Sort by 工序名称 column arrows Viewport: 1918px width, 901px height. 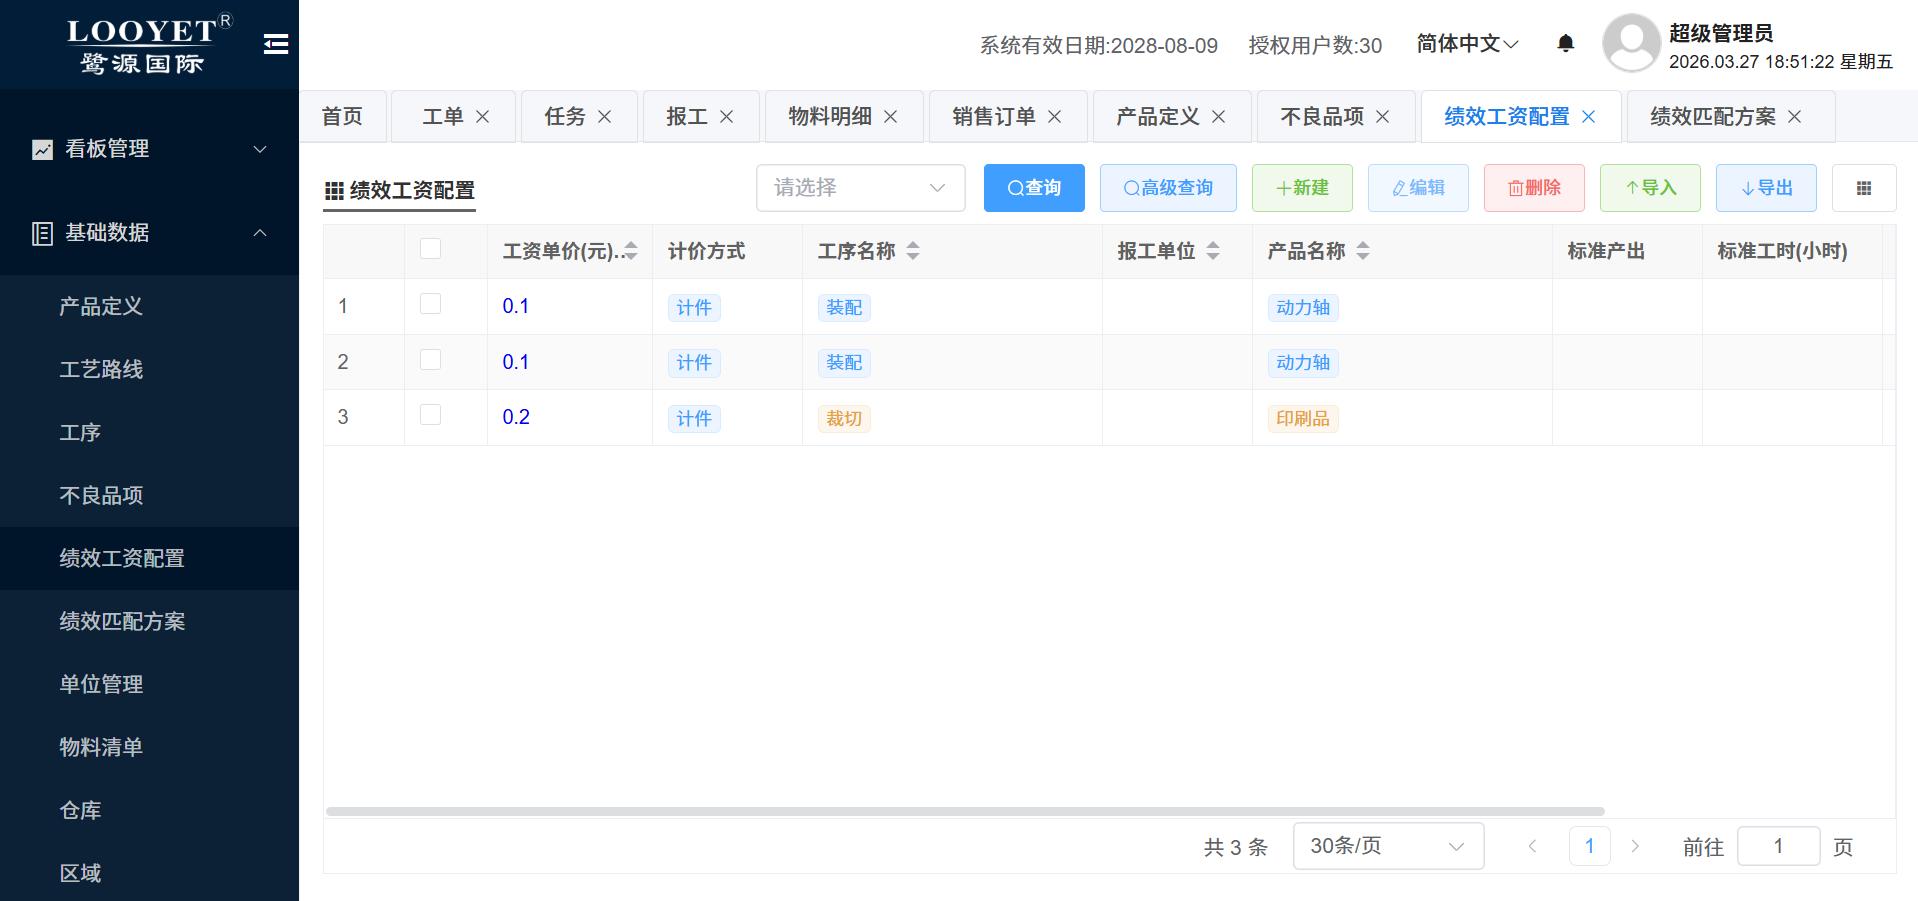[x=912, y=251]
